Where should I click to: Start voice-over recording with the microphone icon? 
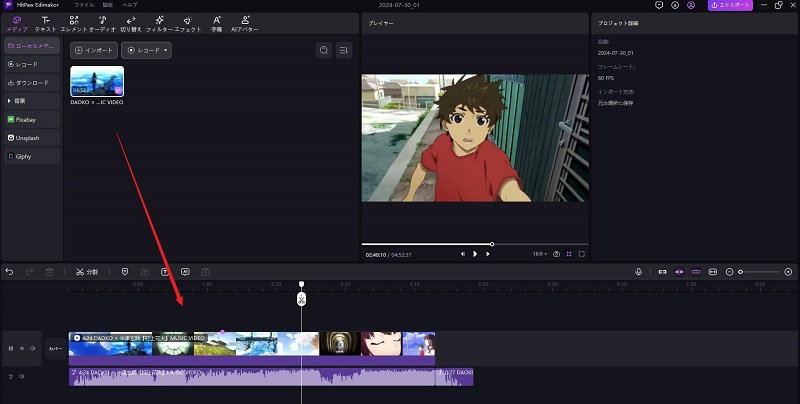(x=638, y=272)
